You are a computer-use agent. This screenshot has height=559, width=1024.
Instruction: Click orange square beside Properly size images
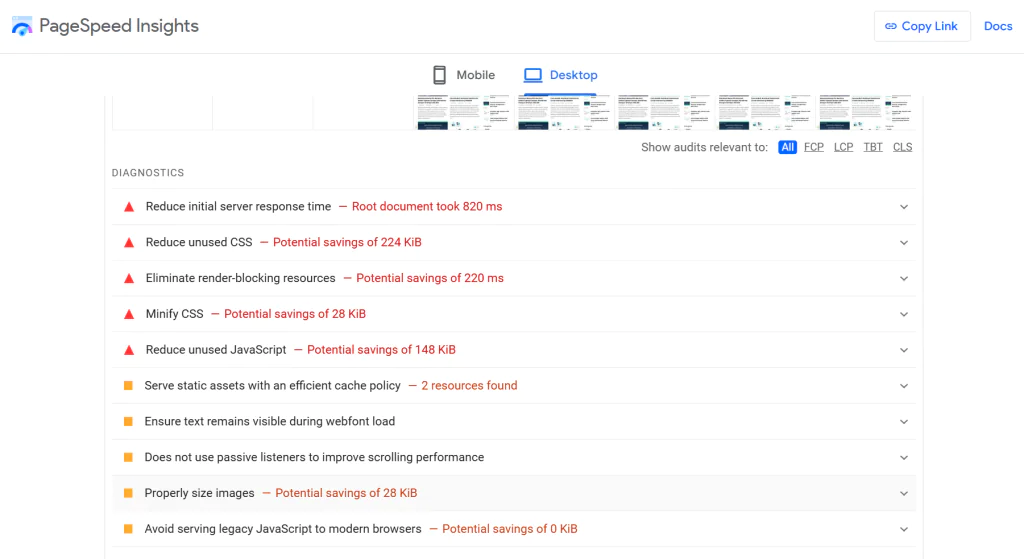pos(129,494)
